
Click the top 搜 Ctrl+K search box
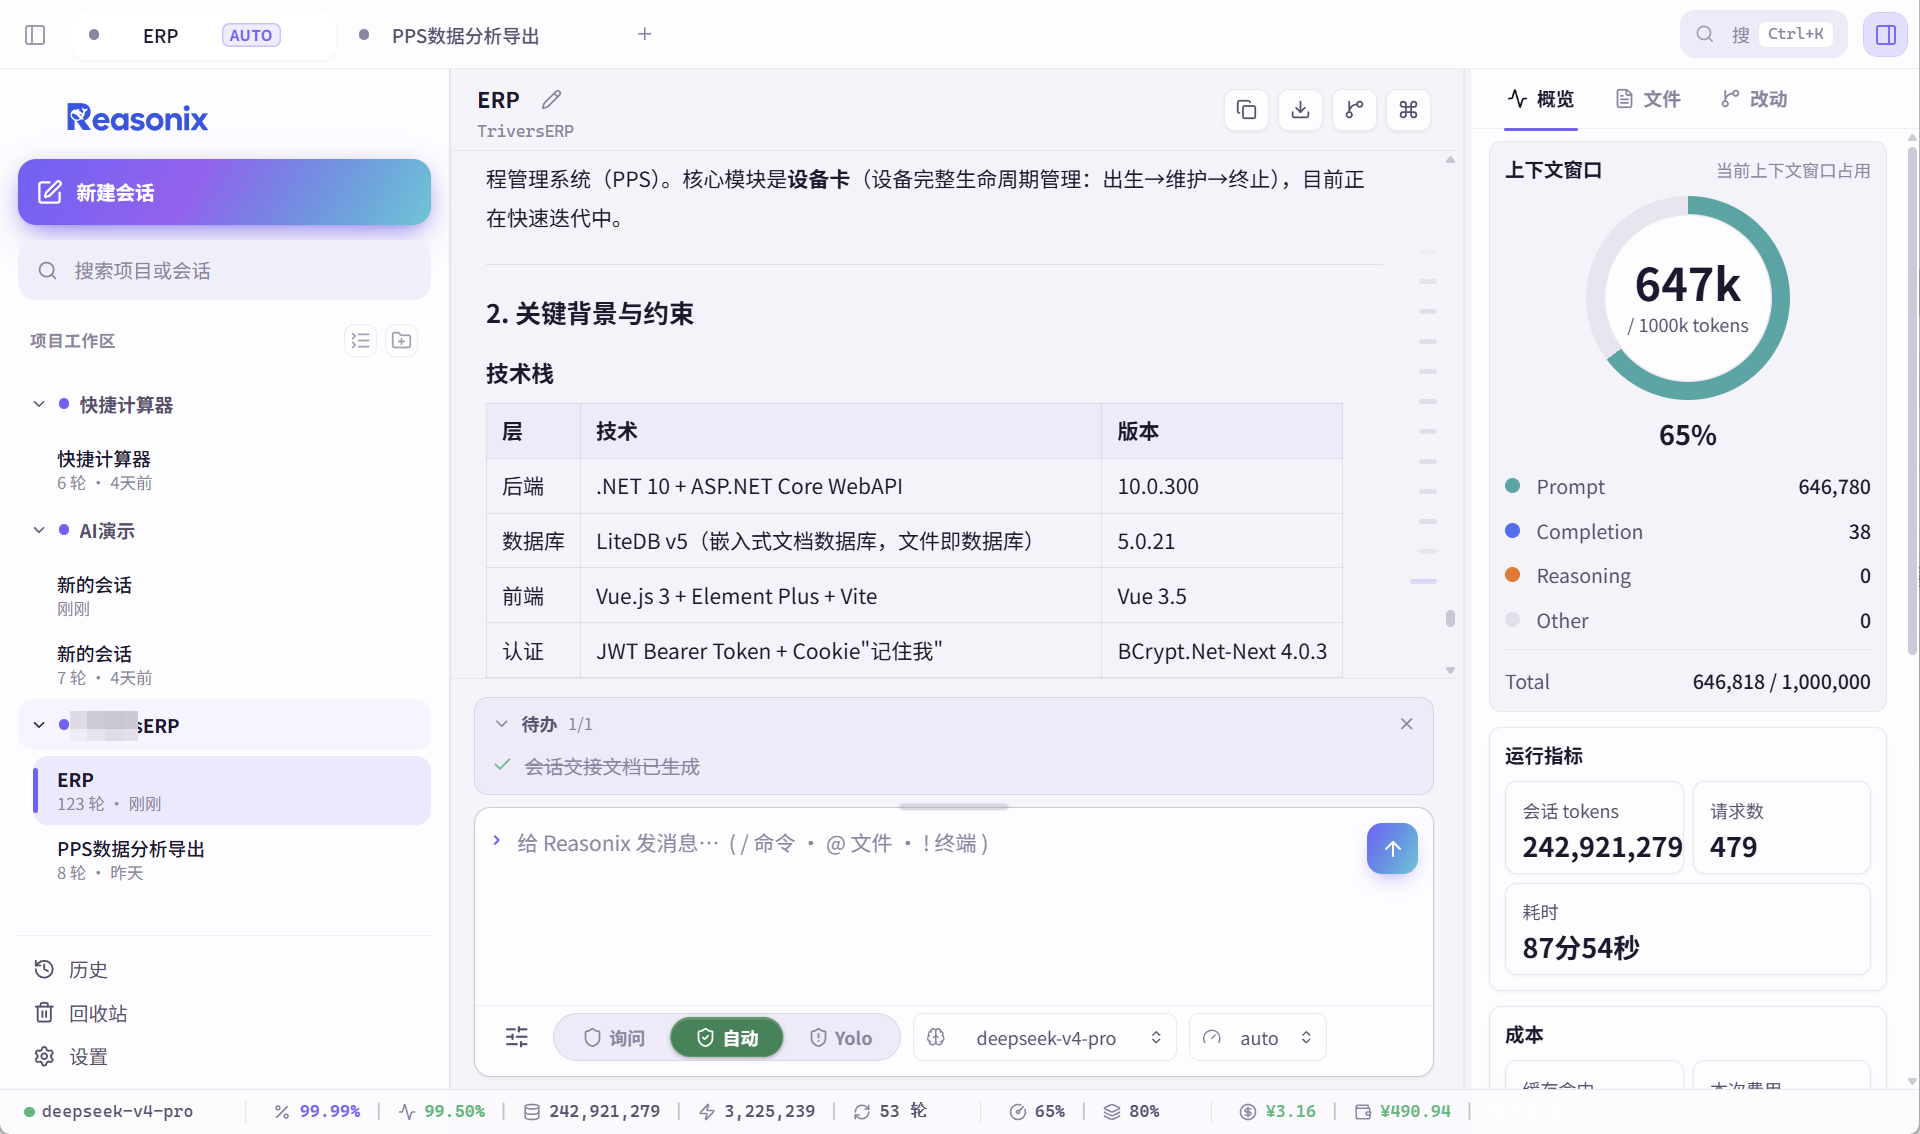pos(1763,34)
